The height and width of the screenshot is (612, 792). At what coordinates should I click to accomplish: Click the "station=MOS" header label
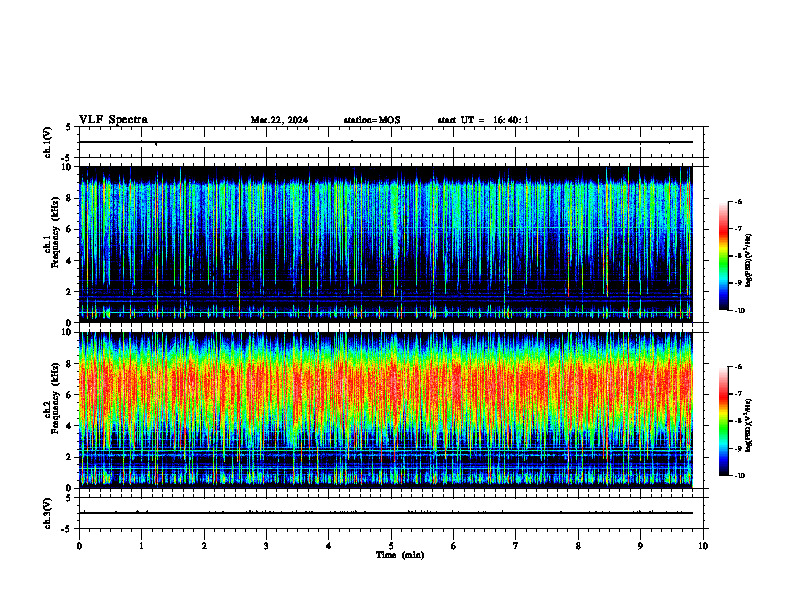[372, 120]
